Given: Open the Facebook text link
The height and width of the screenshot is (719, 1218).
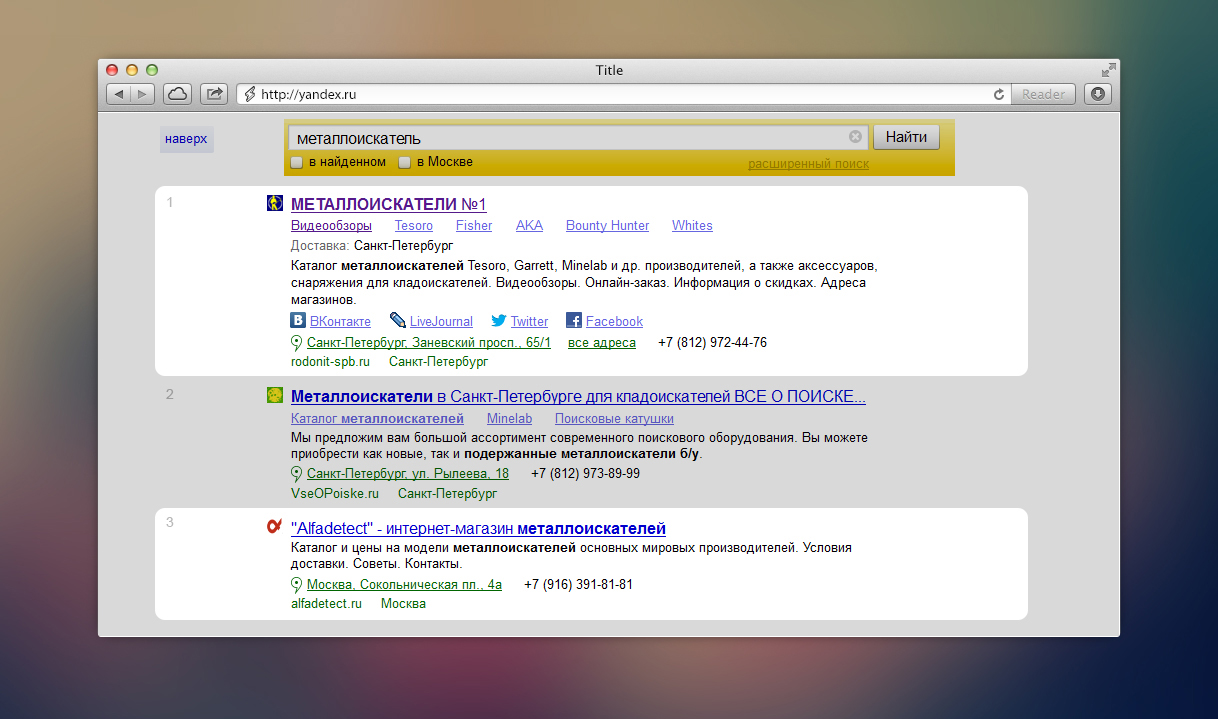Looking at the screenshot, I should [x=614, y=321].
